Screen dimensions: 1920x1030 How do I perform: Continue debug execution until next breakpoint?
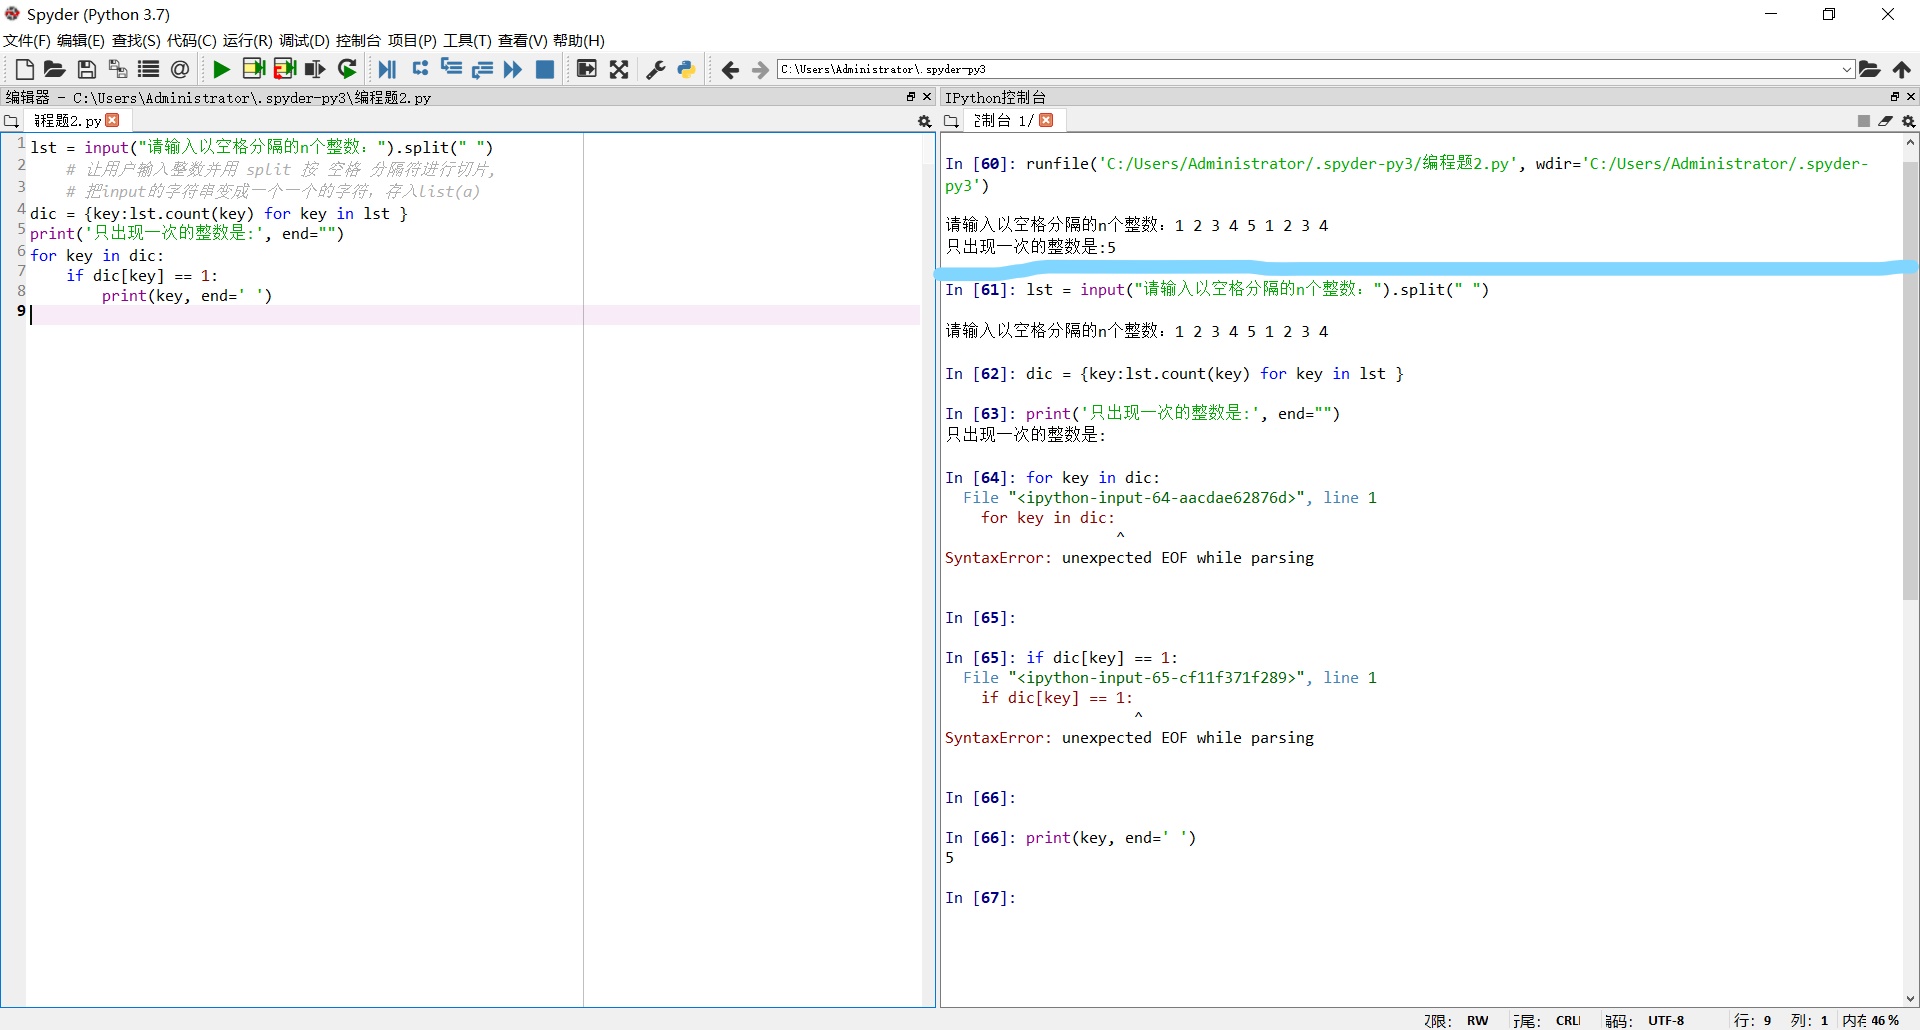coord(513,69)
